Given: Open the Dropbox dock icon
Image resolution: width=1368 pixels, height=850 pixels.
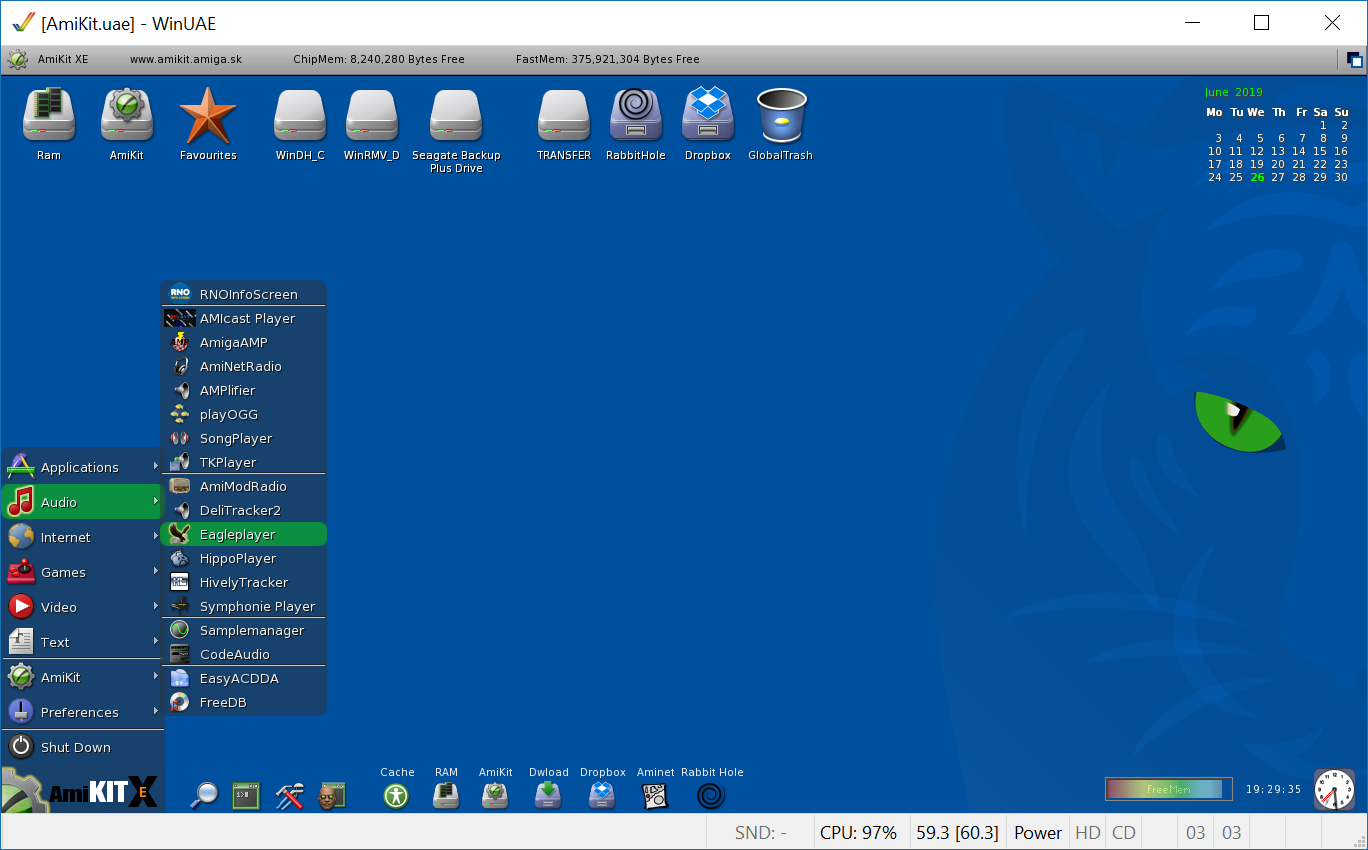Looking at the screenshot, I should pyautogui.click(x=602, y=795).
